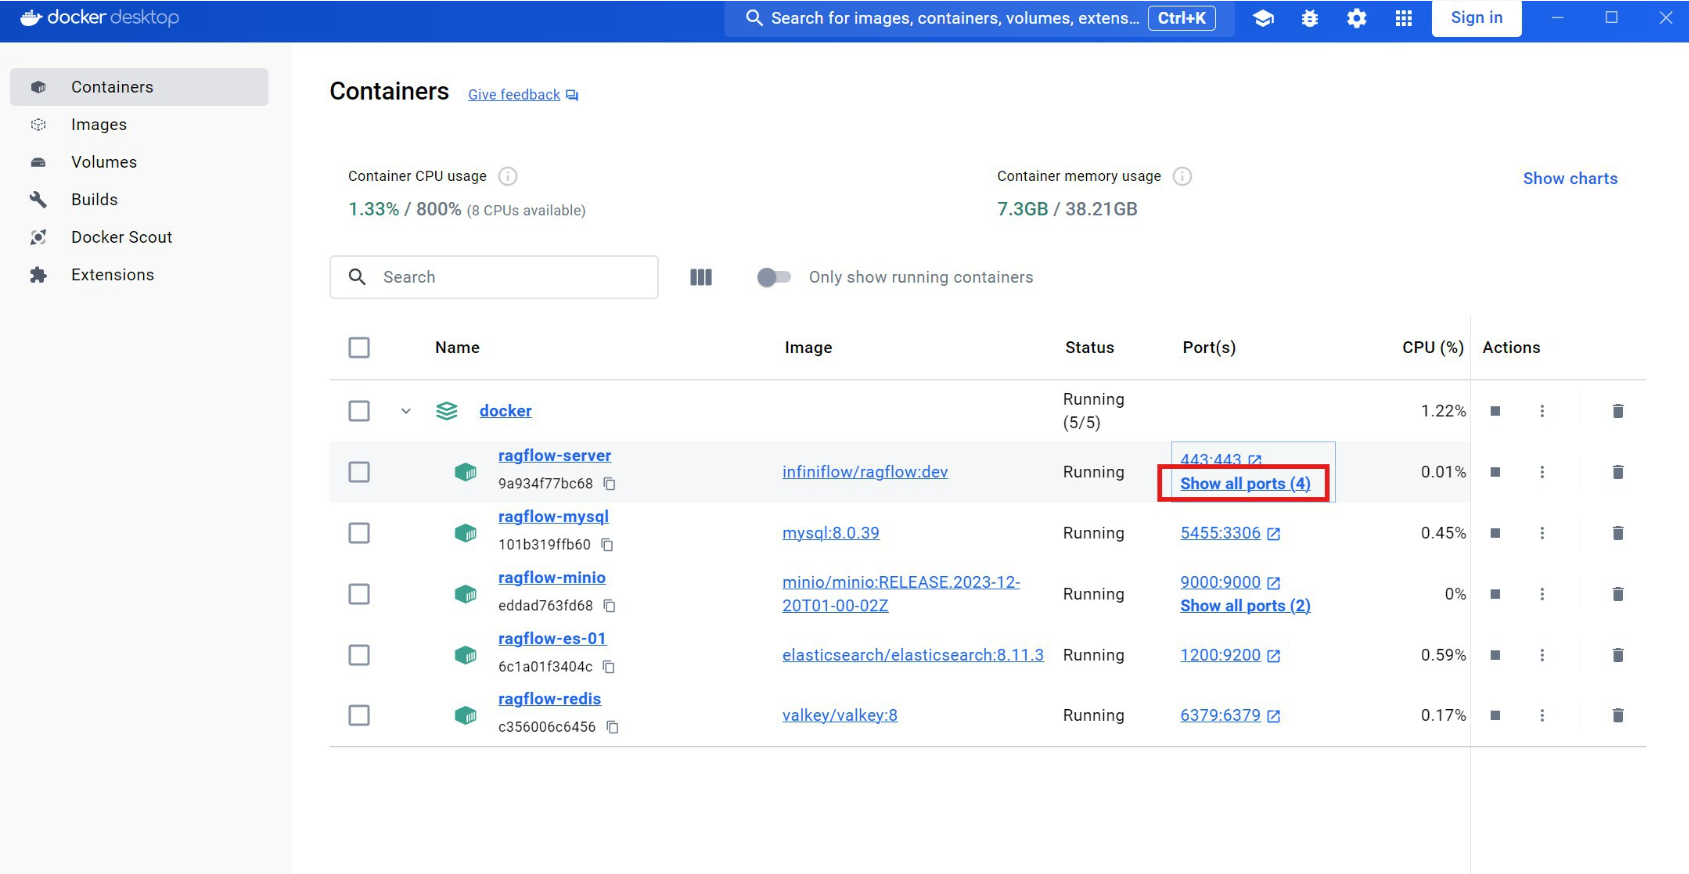This screenshot has width=1689, height=874.
Task: Check the ragflow-es-01 row checkbox
Action: tap(359, 655)
